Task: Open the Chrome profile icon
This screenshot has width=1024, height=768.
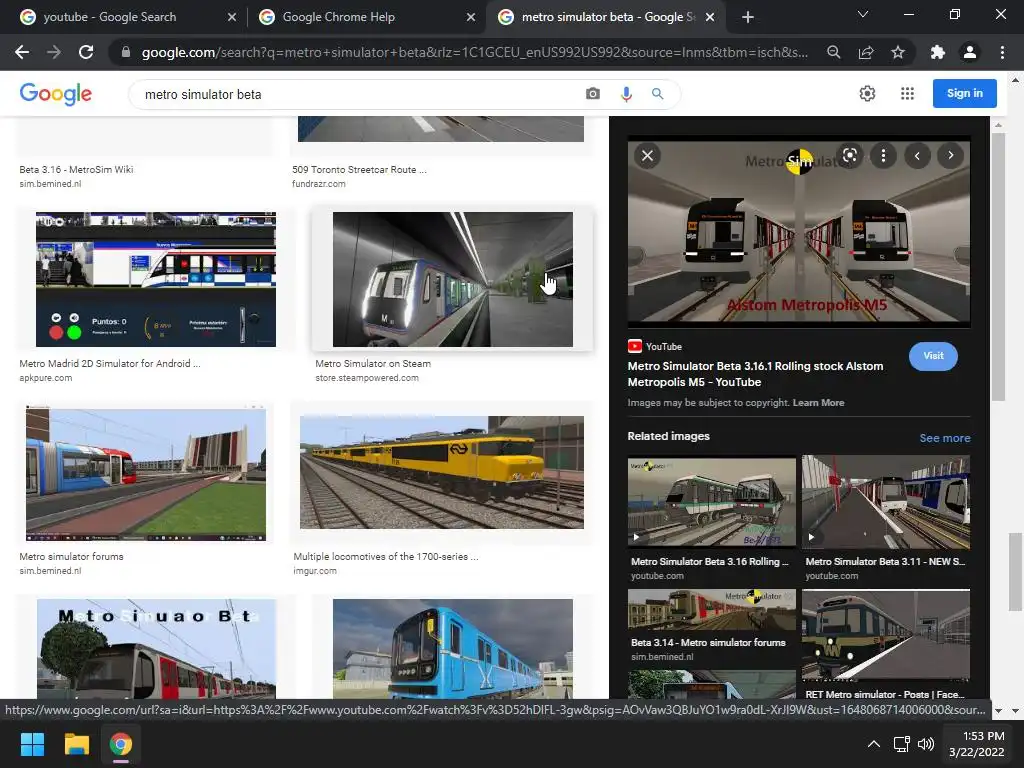Action: coord(970,52)
